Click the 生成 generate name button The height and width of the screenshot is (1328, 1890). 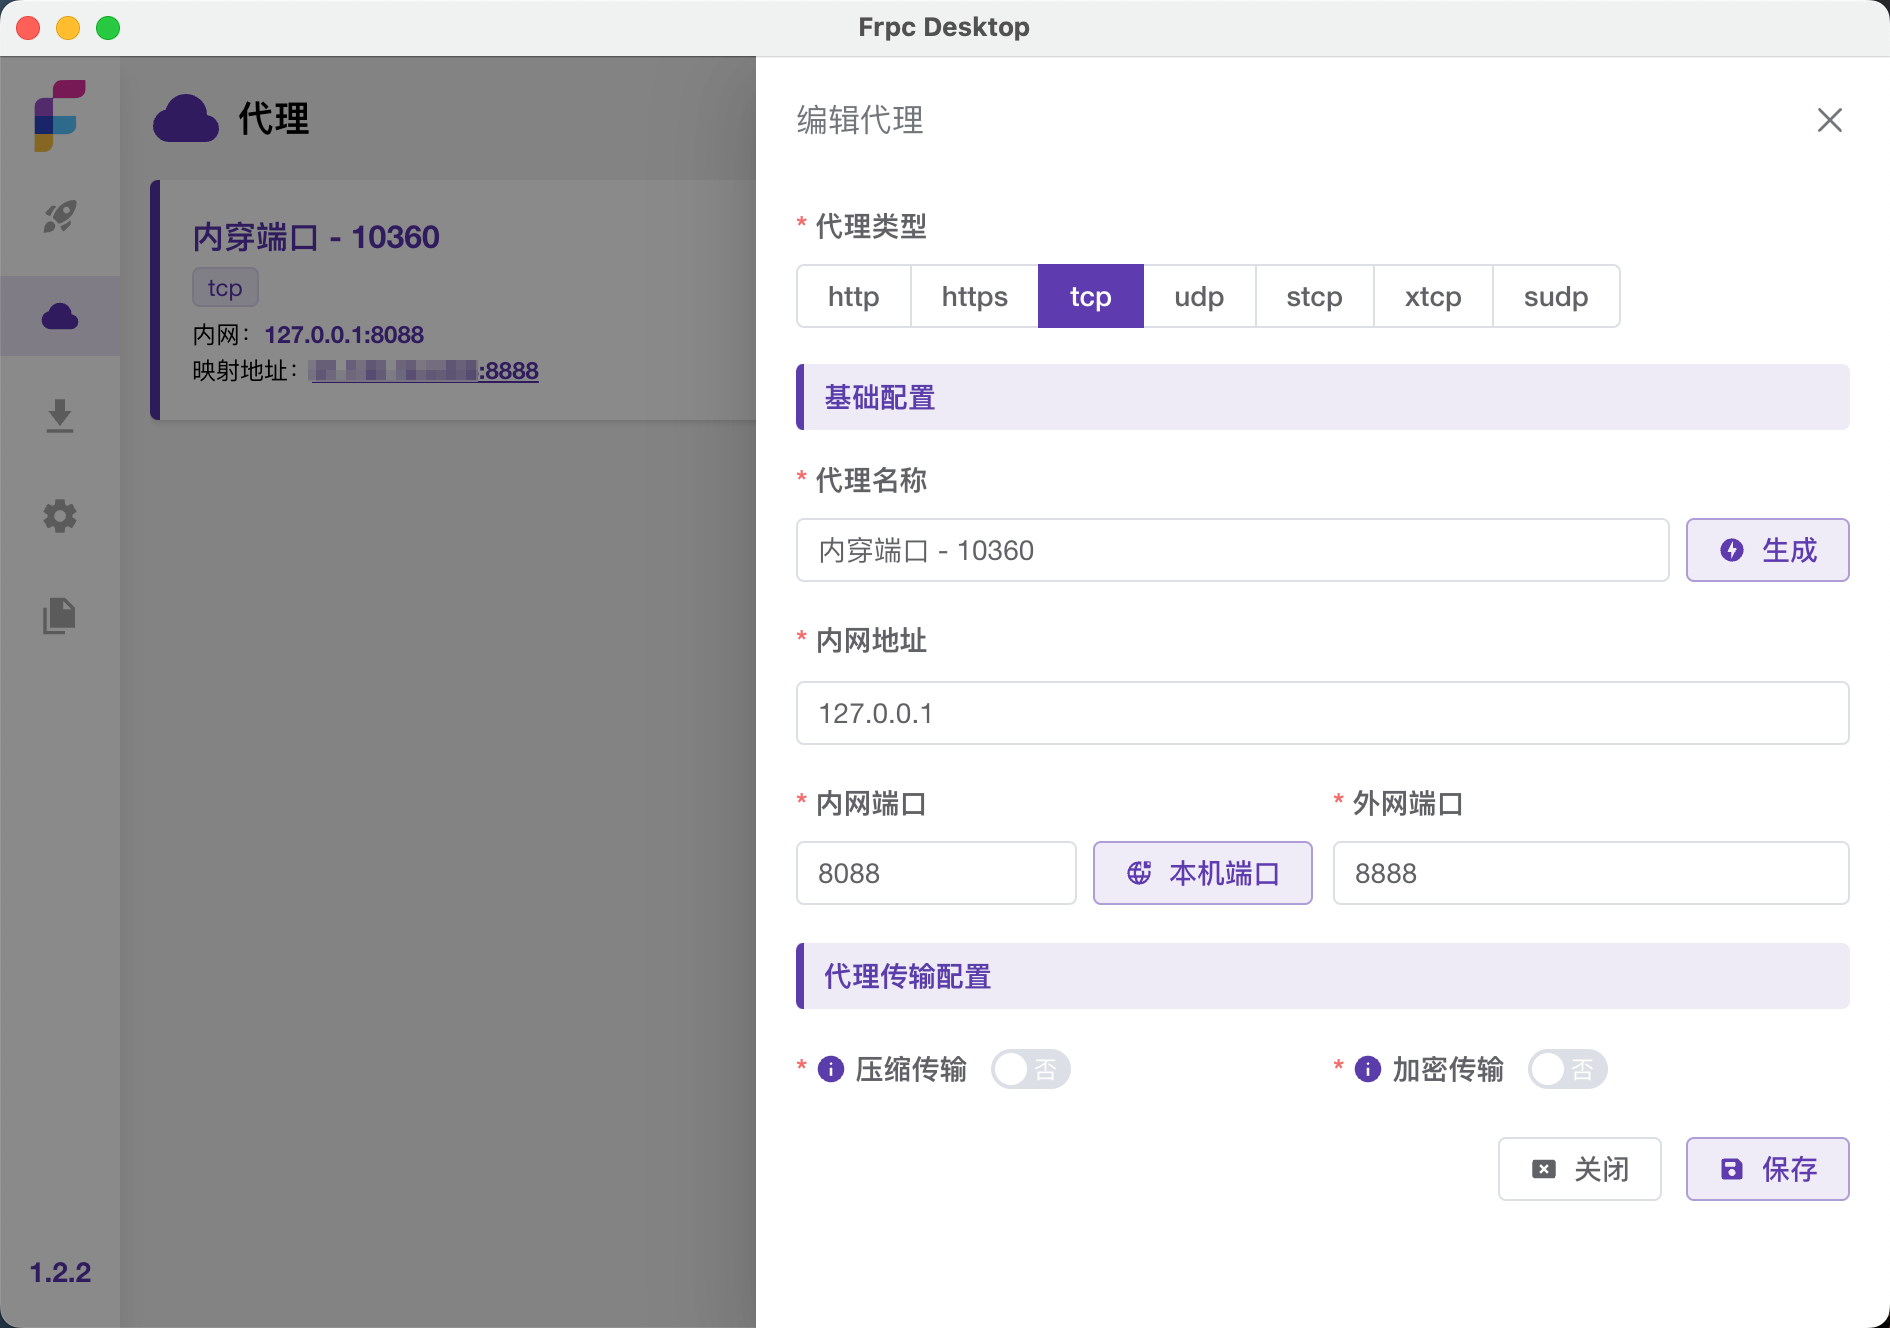click(1767, 550)
